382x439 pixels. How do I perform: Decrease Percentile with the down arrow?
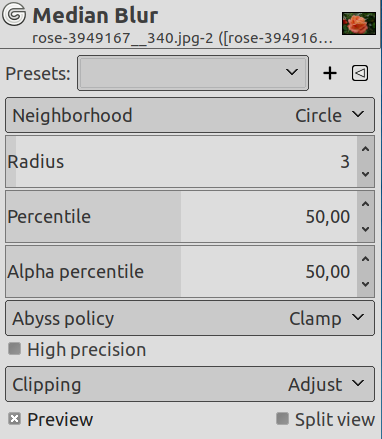pos(365,229)
